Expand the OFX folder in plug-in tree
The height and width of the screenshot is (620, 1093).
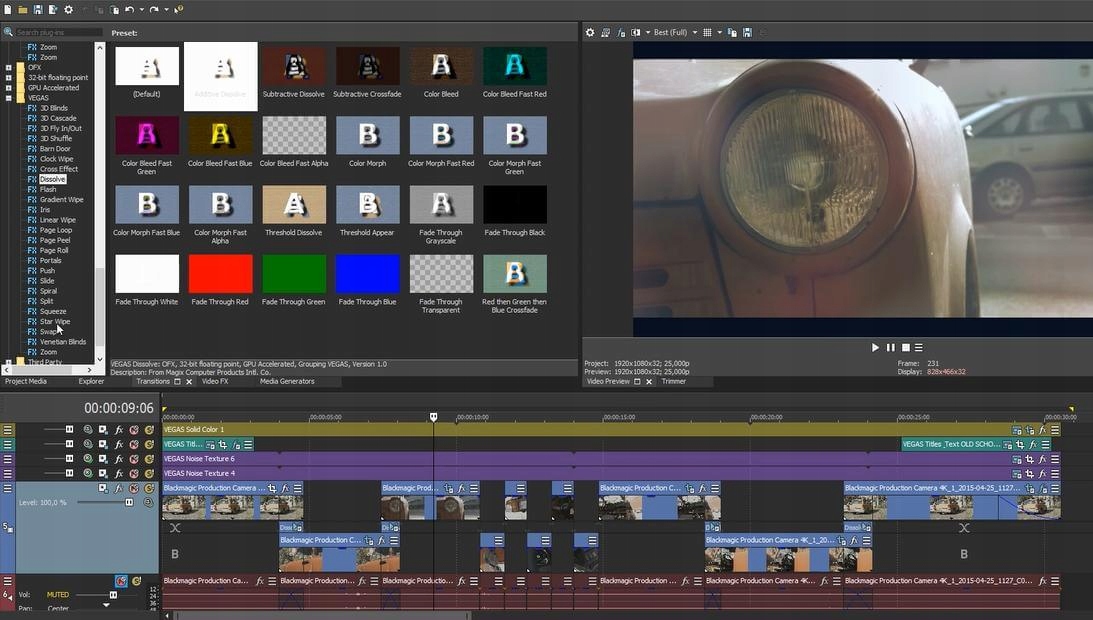(9, 67)
